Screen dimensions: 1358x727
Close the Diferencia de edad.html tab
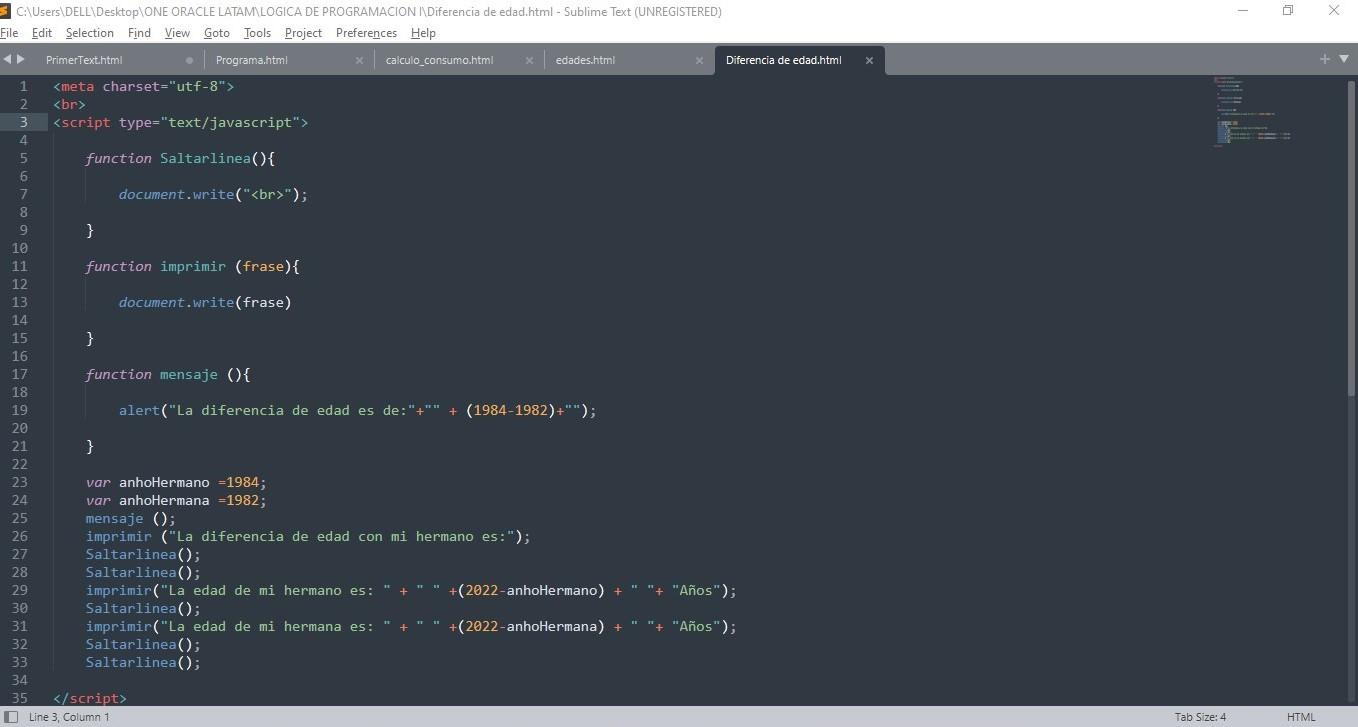pyautogui.click(x=869, y=60)
